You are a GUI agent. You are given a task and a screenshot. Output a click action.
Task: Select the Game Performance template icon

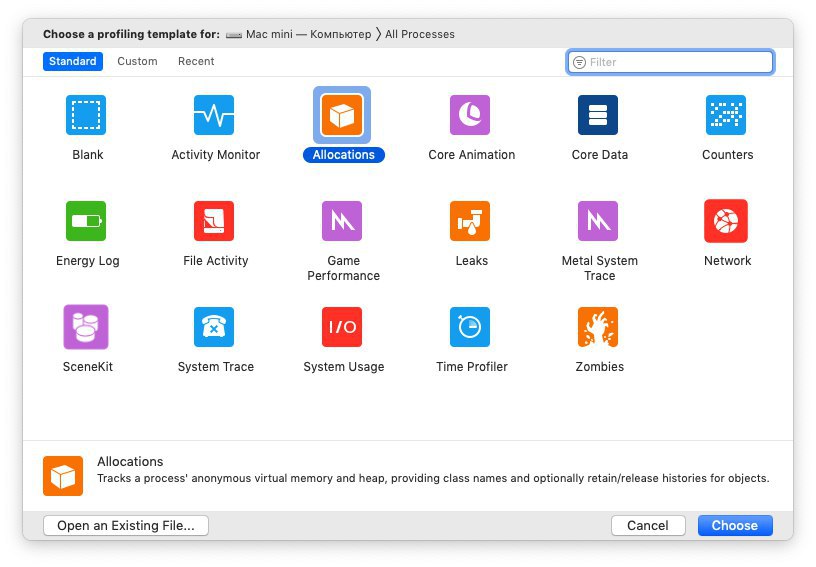tap(342, 221)
